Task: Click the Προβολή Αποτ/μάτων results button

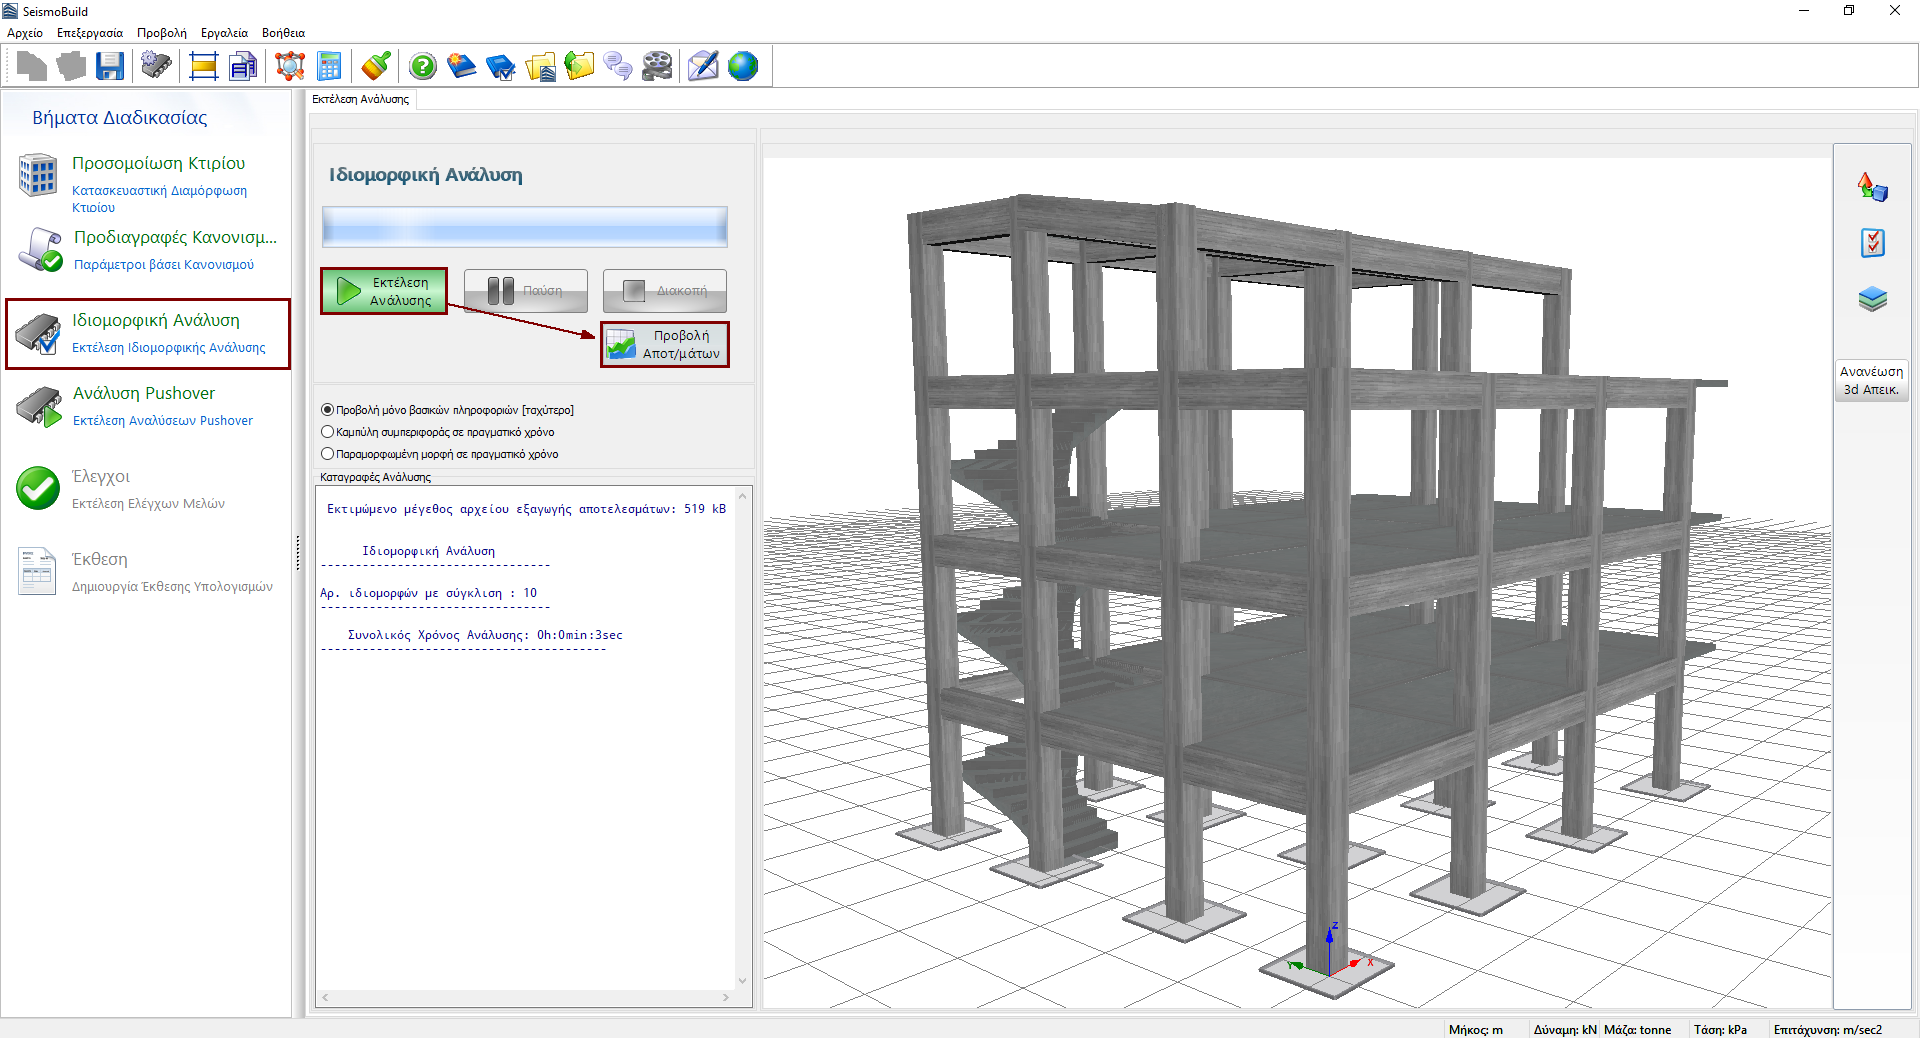Action: tap(665, 345)
